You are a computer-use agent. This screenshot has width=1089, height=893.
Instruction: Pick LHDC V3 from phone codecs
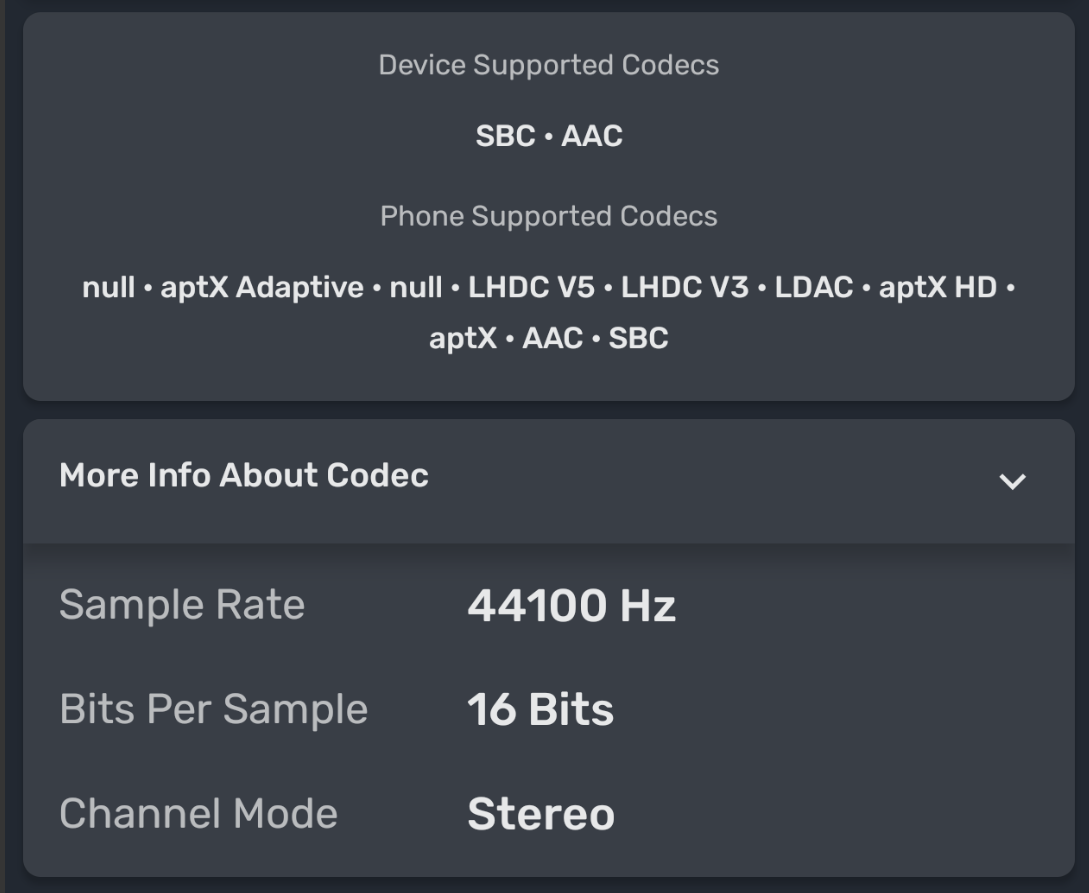click(684, 288)
